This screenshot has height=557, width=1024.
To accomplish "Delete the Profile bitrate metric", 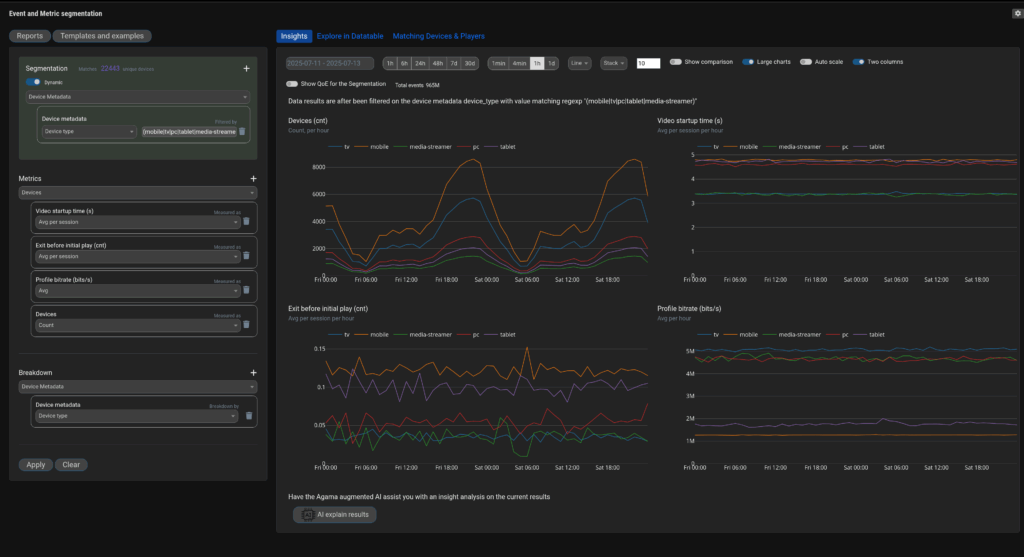I will pos(246,290).
